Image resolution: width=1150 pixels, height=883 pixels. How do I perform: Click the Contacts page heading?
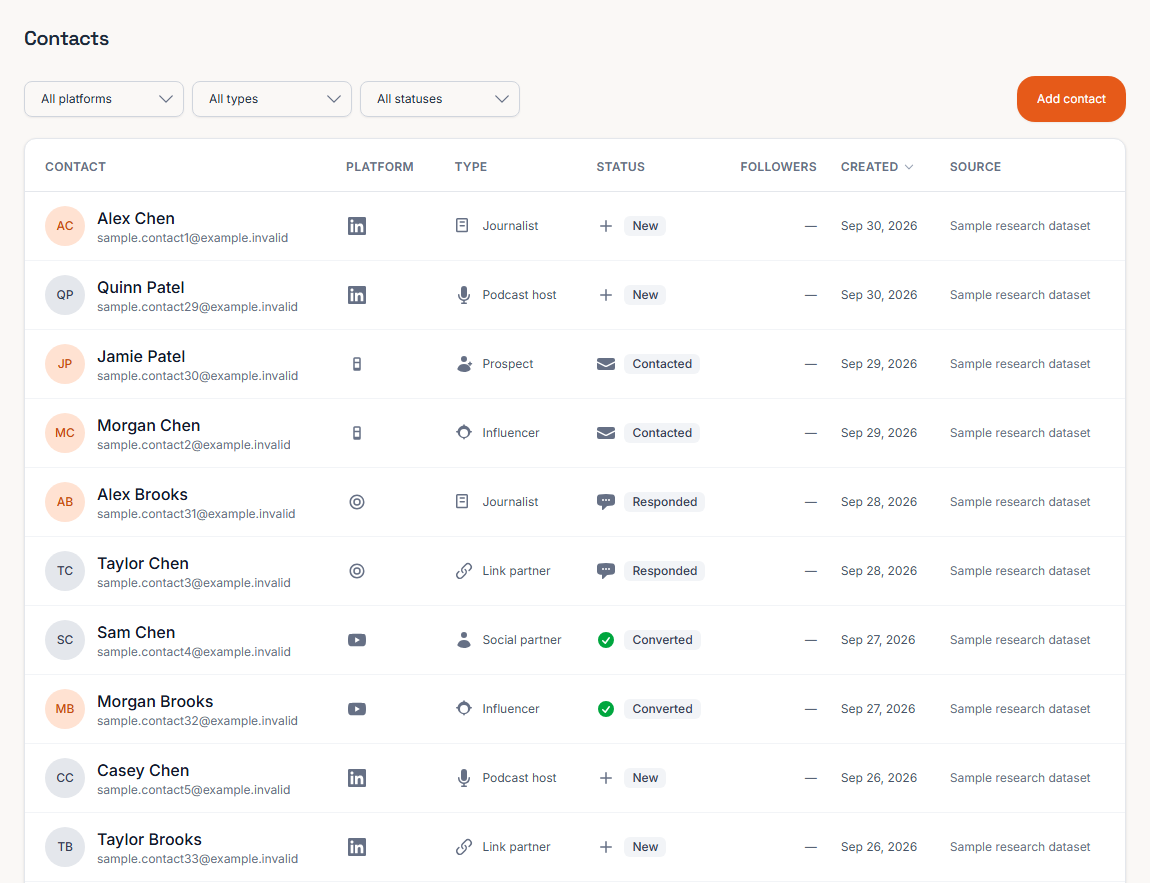(x=67, y=38)
